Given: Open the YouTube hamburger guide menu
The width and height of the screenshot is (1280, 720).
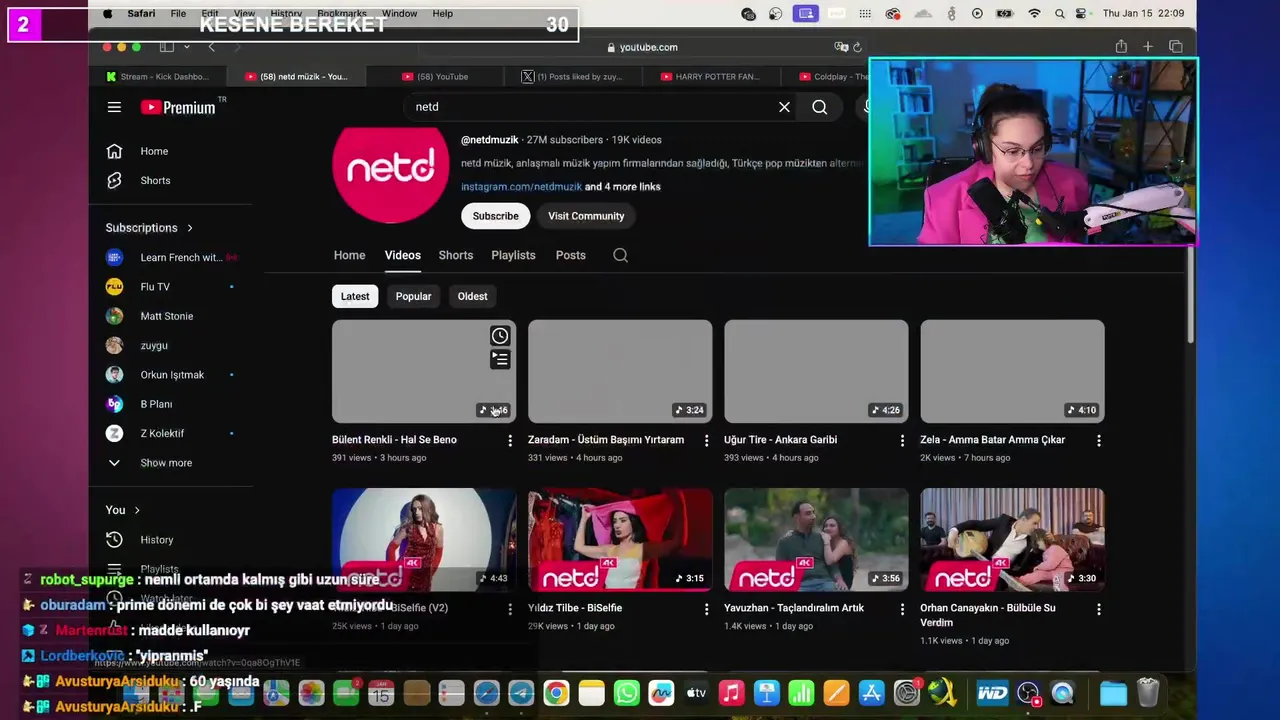Looking at the screenshot, I should click(114, 107).
